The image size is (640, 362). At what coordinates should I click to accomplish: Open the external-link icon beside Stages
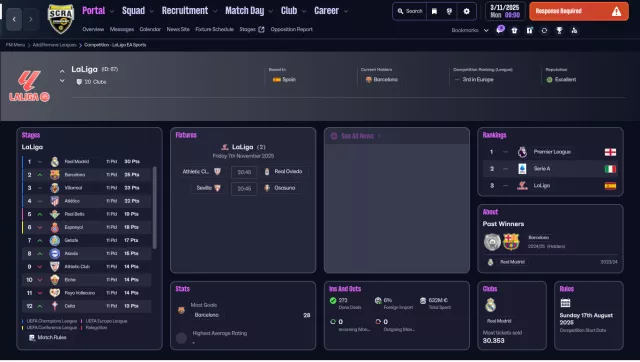coord(261,29)
